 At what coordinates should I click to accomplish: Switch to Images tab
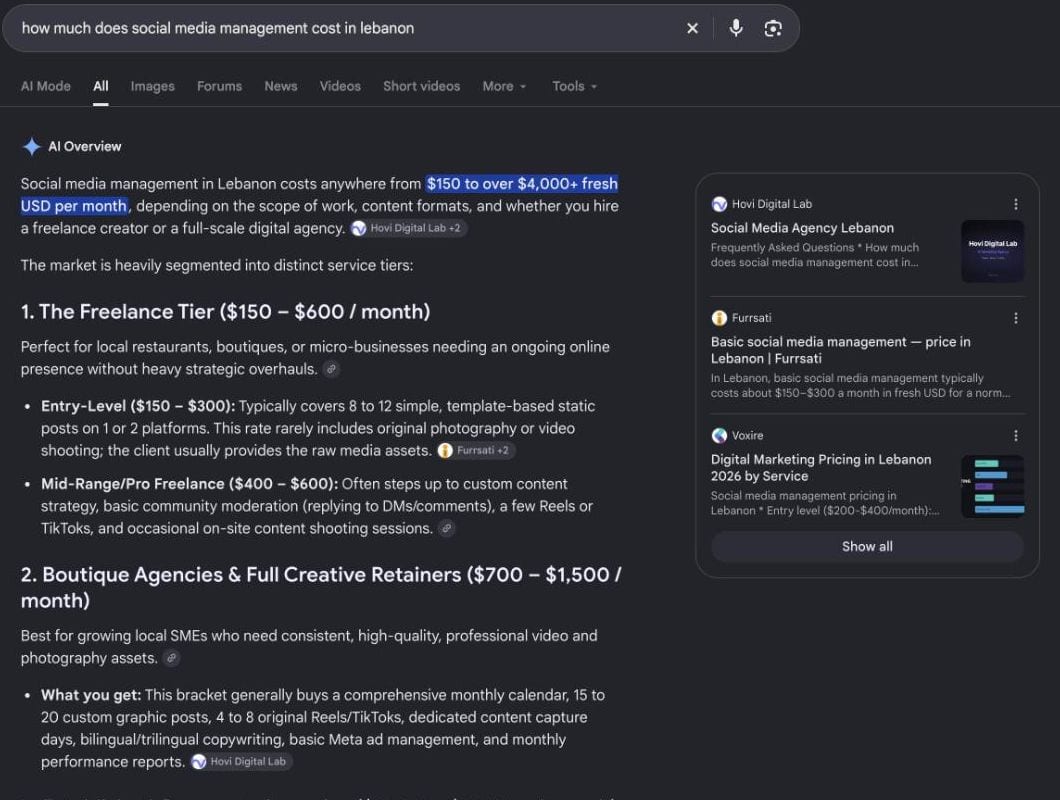click(153, 87)
